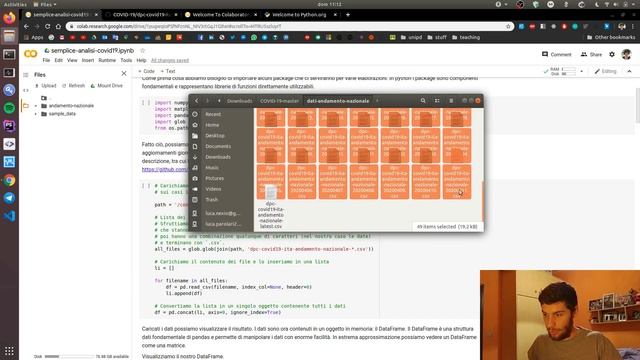Expand the sample_data folder
This screenshot has width=640, height=360.
[36, 114]
